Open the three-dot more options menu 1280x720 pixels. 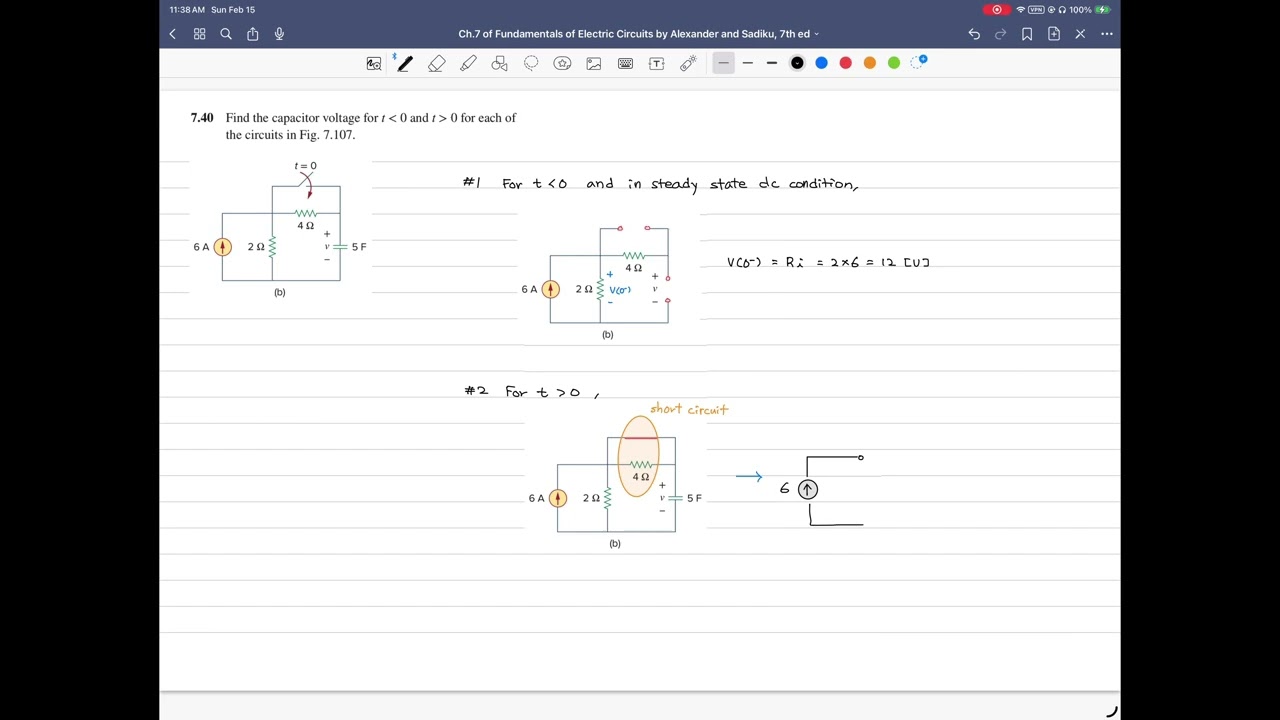(1107, 34)
